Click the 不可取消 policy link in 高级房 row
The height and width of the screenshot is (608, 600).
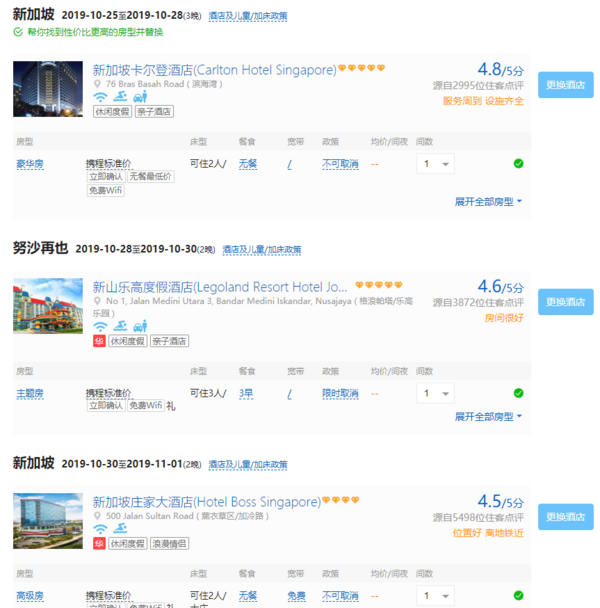pyautogui.click(x=340, y=596)
